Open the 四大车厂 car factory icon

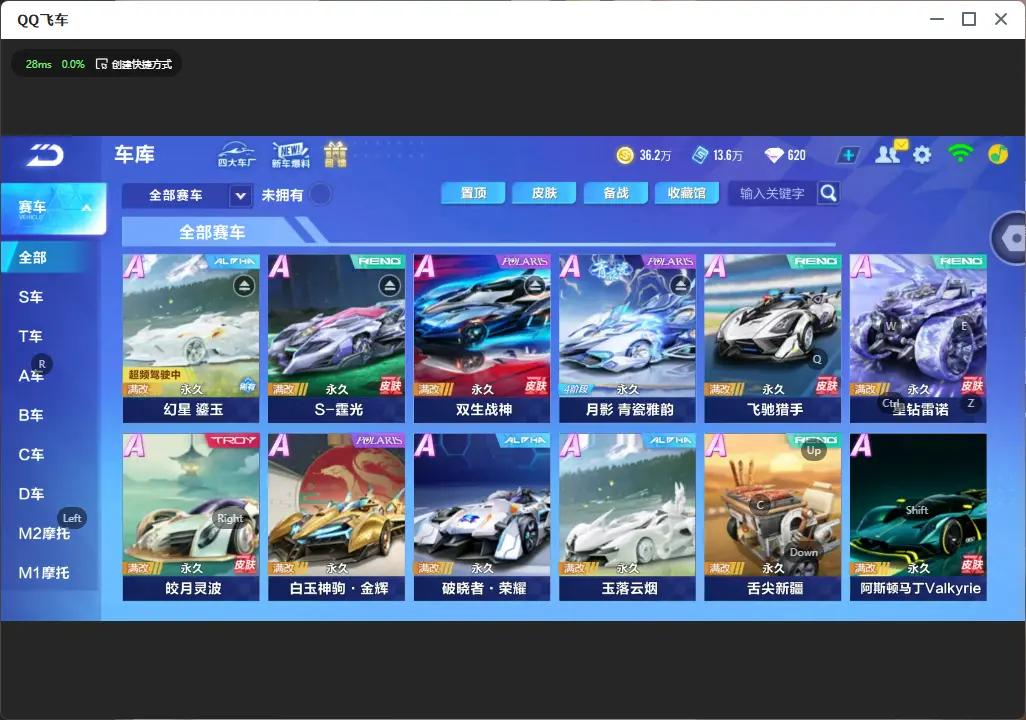236,154
